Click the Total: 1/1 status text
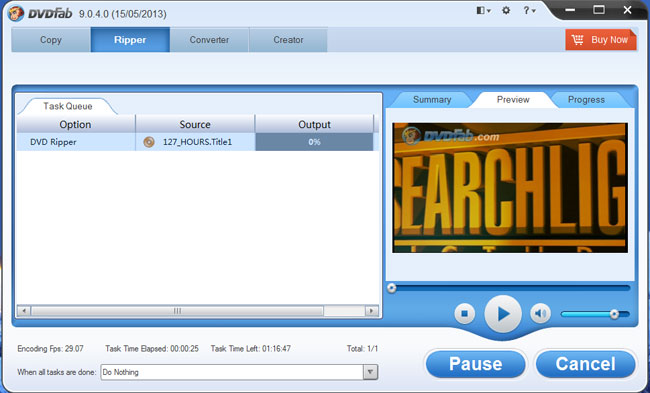This screenshot has width=650, height=393. [x=362, y=349]
